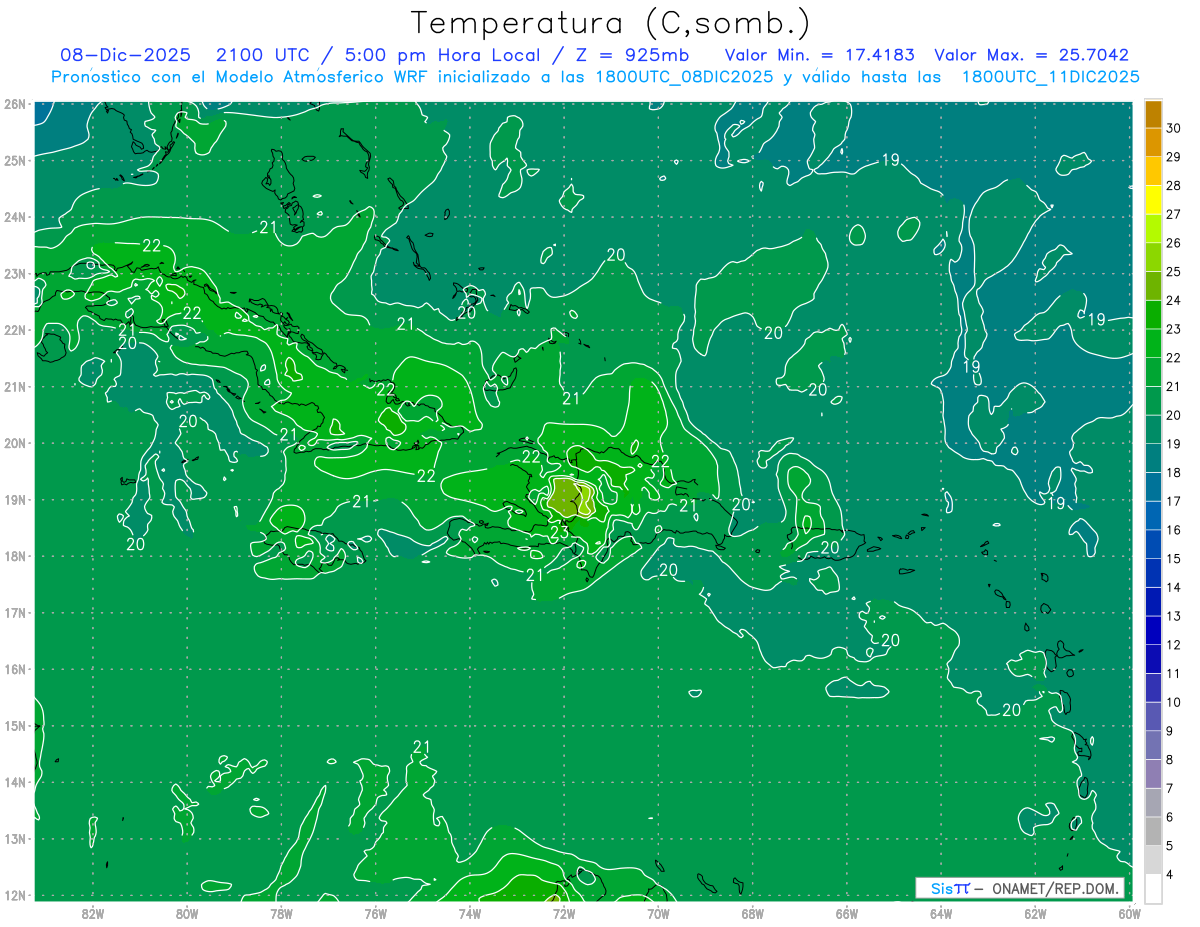The image size is (1200, 927).
Task: Click the 30 label on the color scale
Action: point(1174,127)
